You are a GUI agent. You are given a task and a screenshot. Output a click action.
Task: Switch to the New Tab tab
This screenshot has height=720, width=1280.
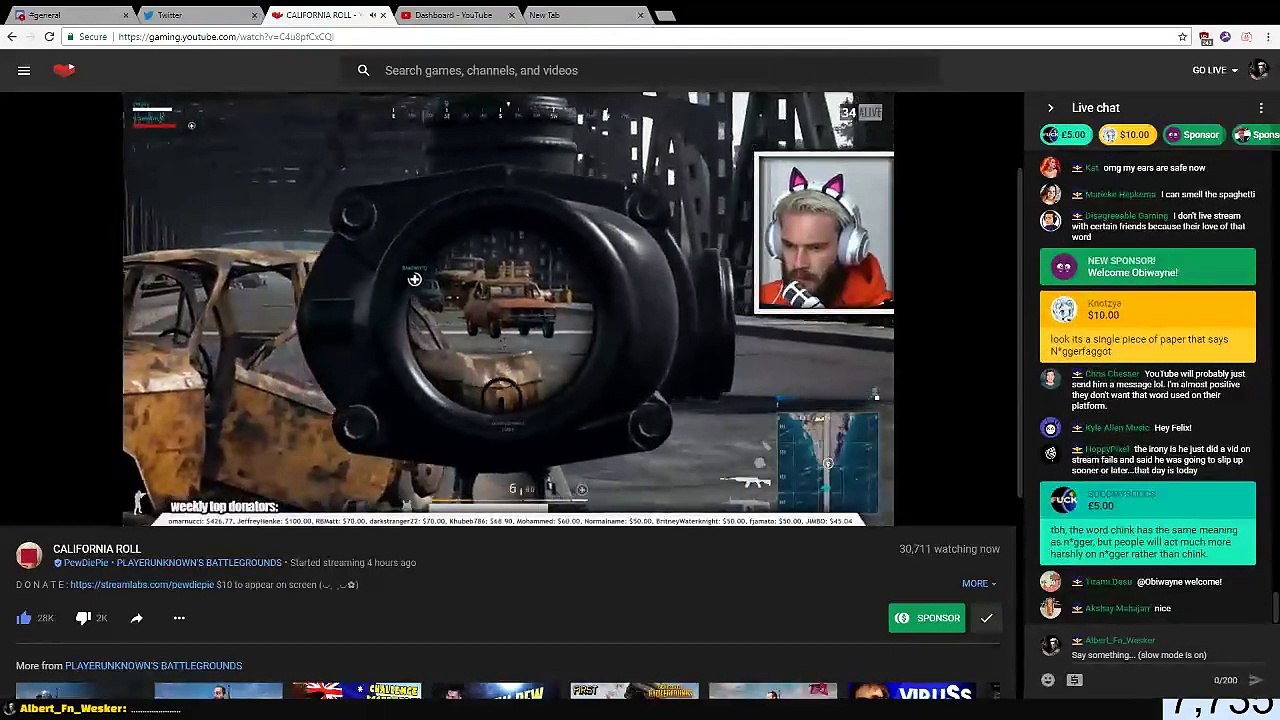[x=585, y=15]
